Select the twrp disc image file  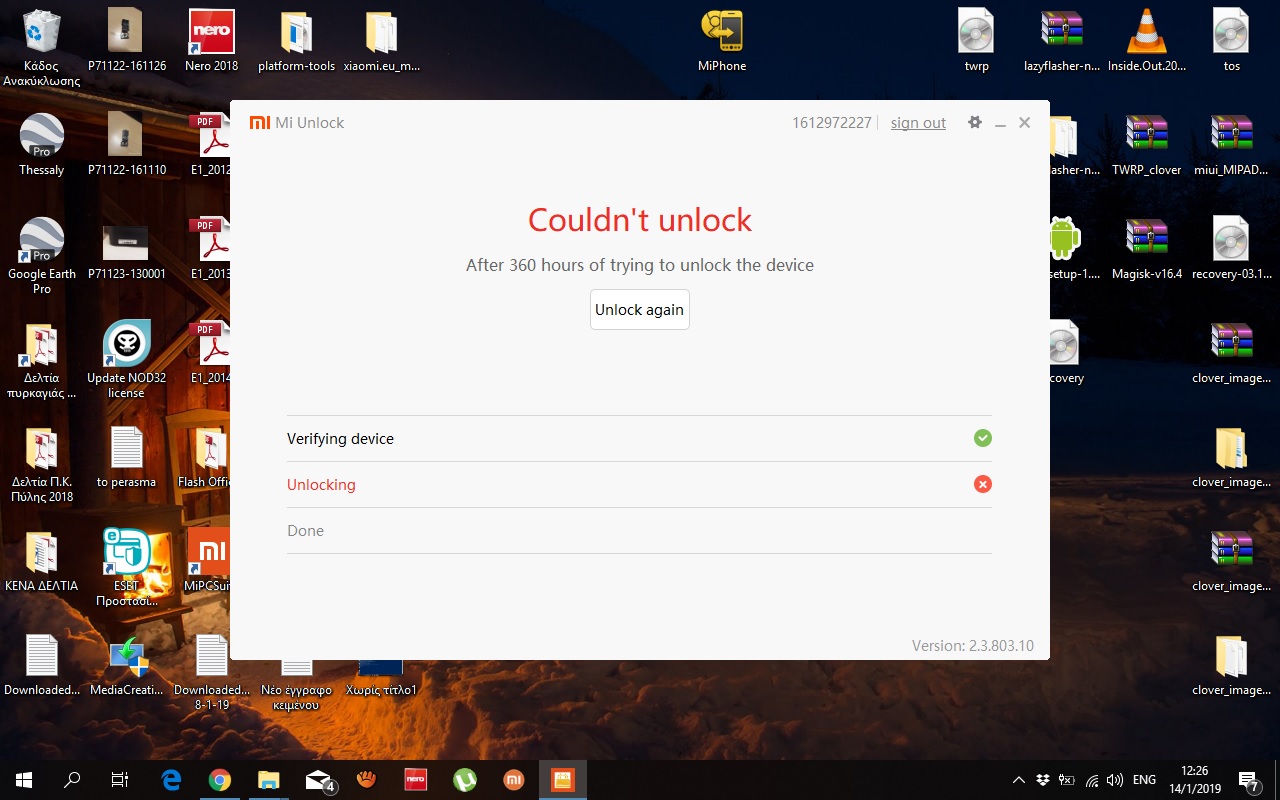click(977, 42)
